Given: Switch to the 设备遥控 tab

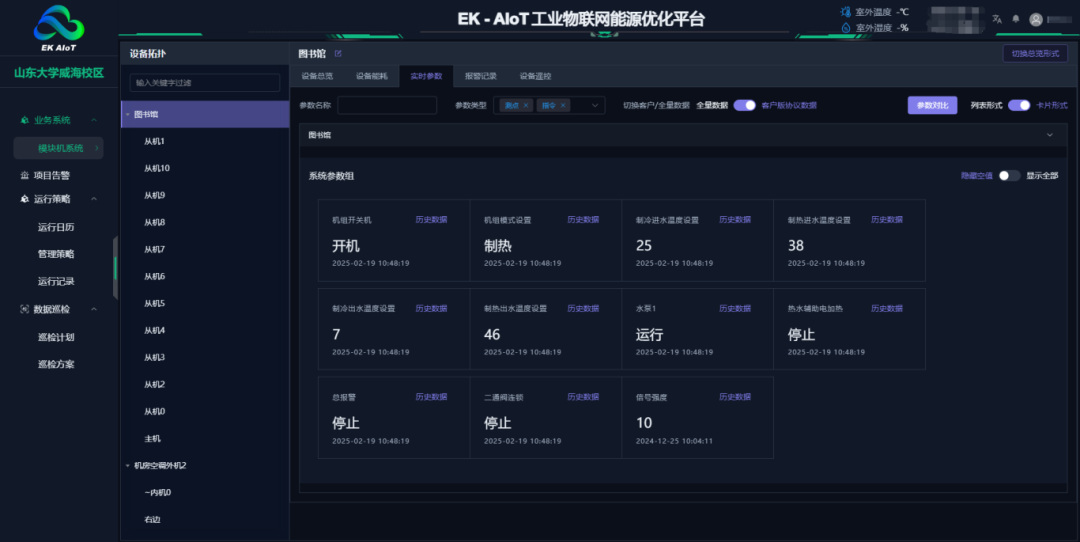Looking at the screenshot, I should [535, 76].
